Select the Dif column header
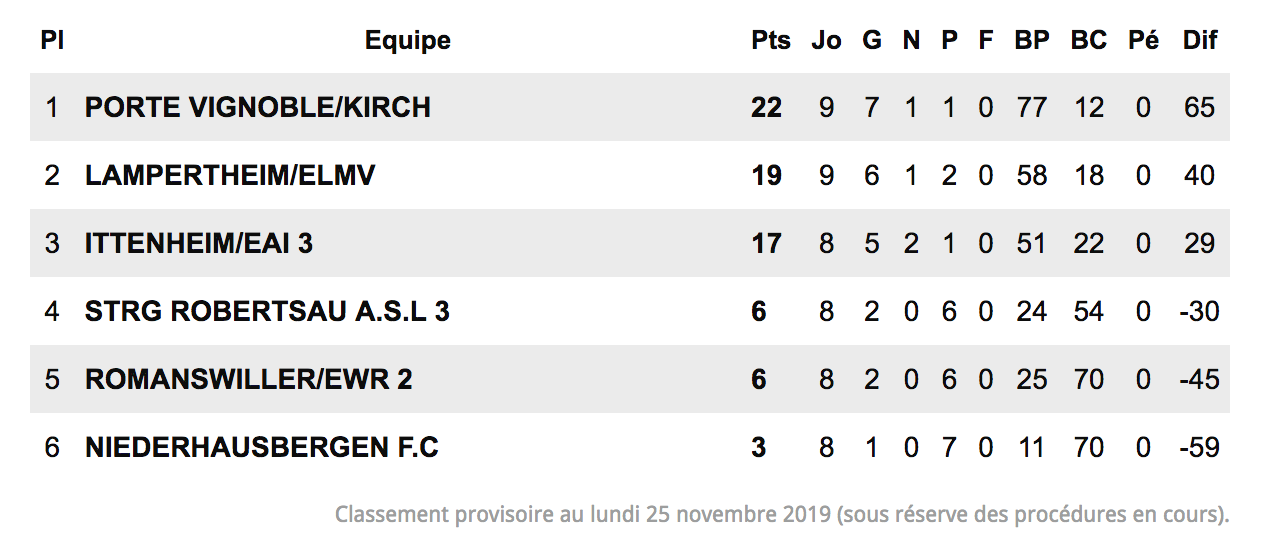 click(x=1199, y=40)
